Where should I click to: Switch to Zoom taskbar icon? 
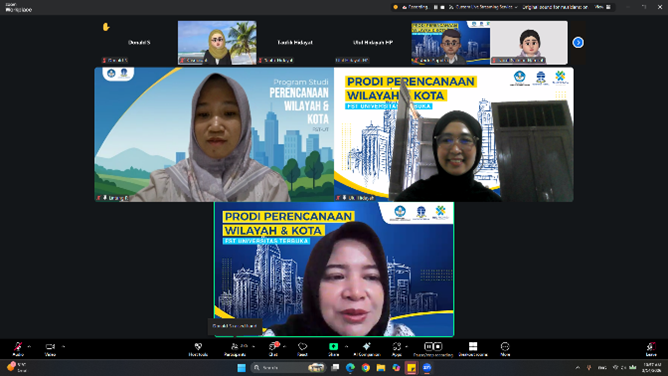(427, 367)
